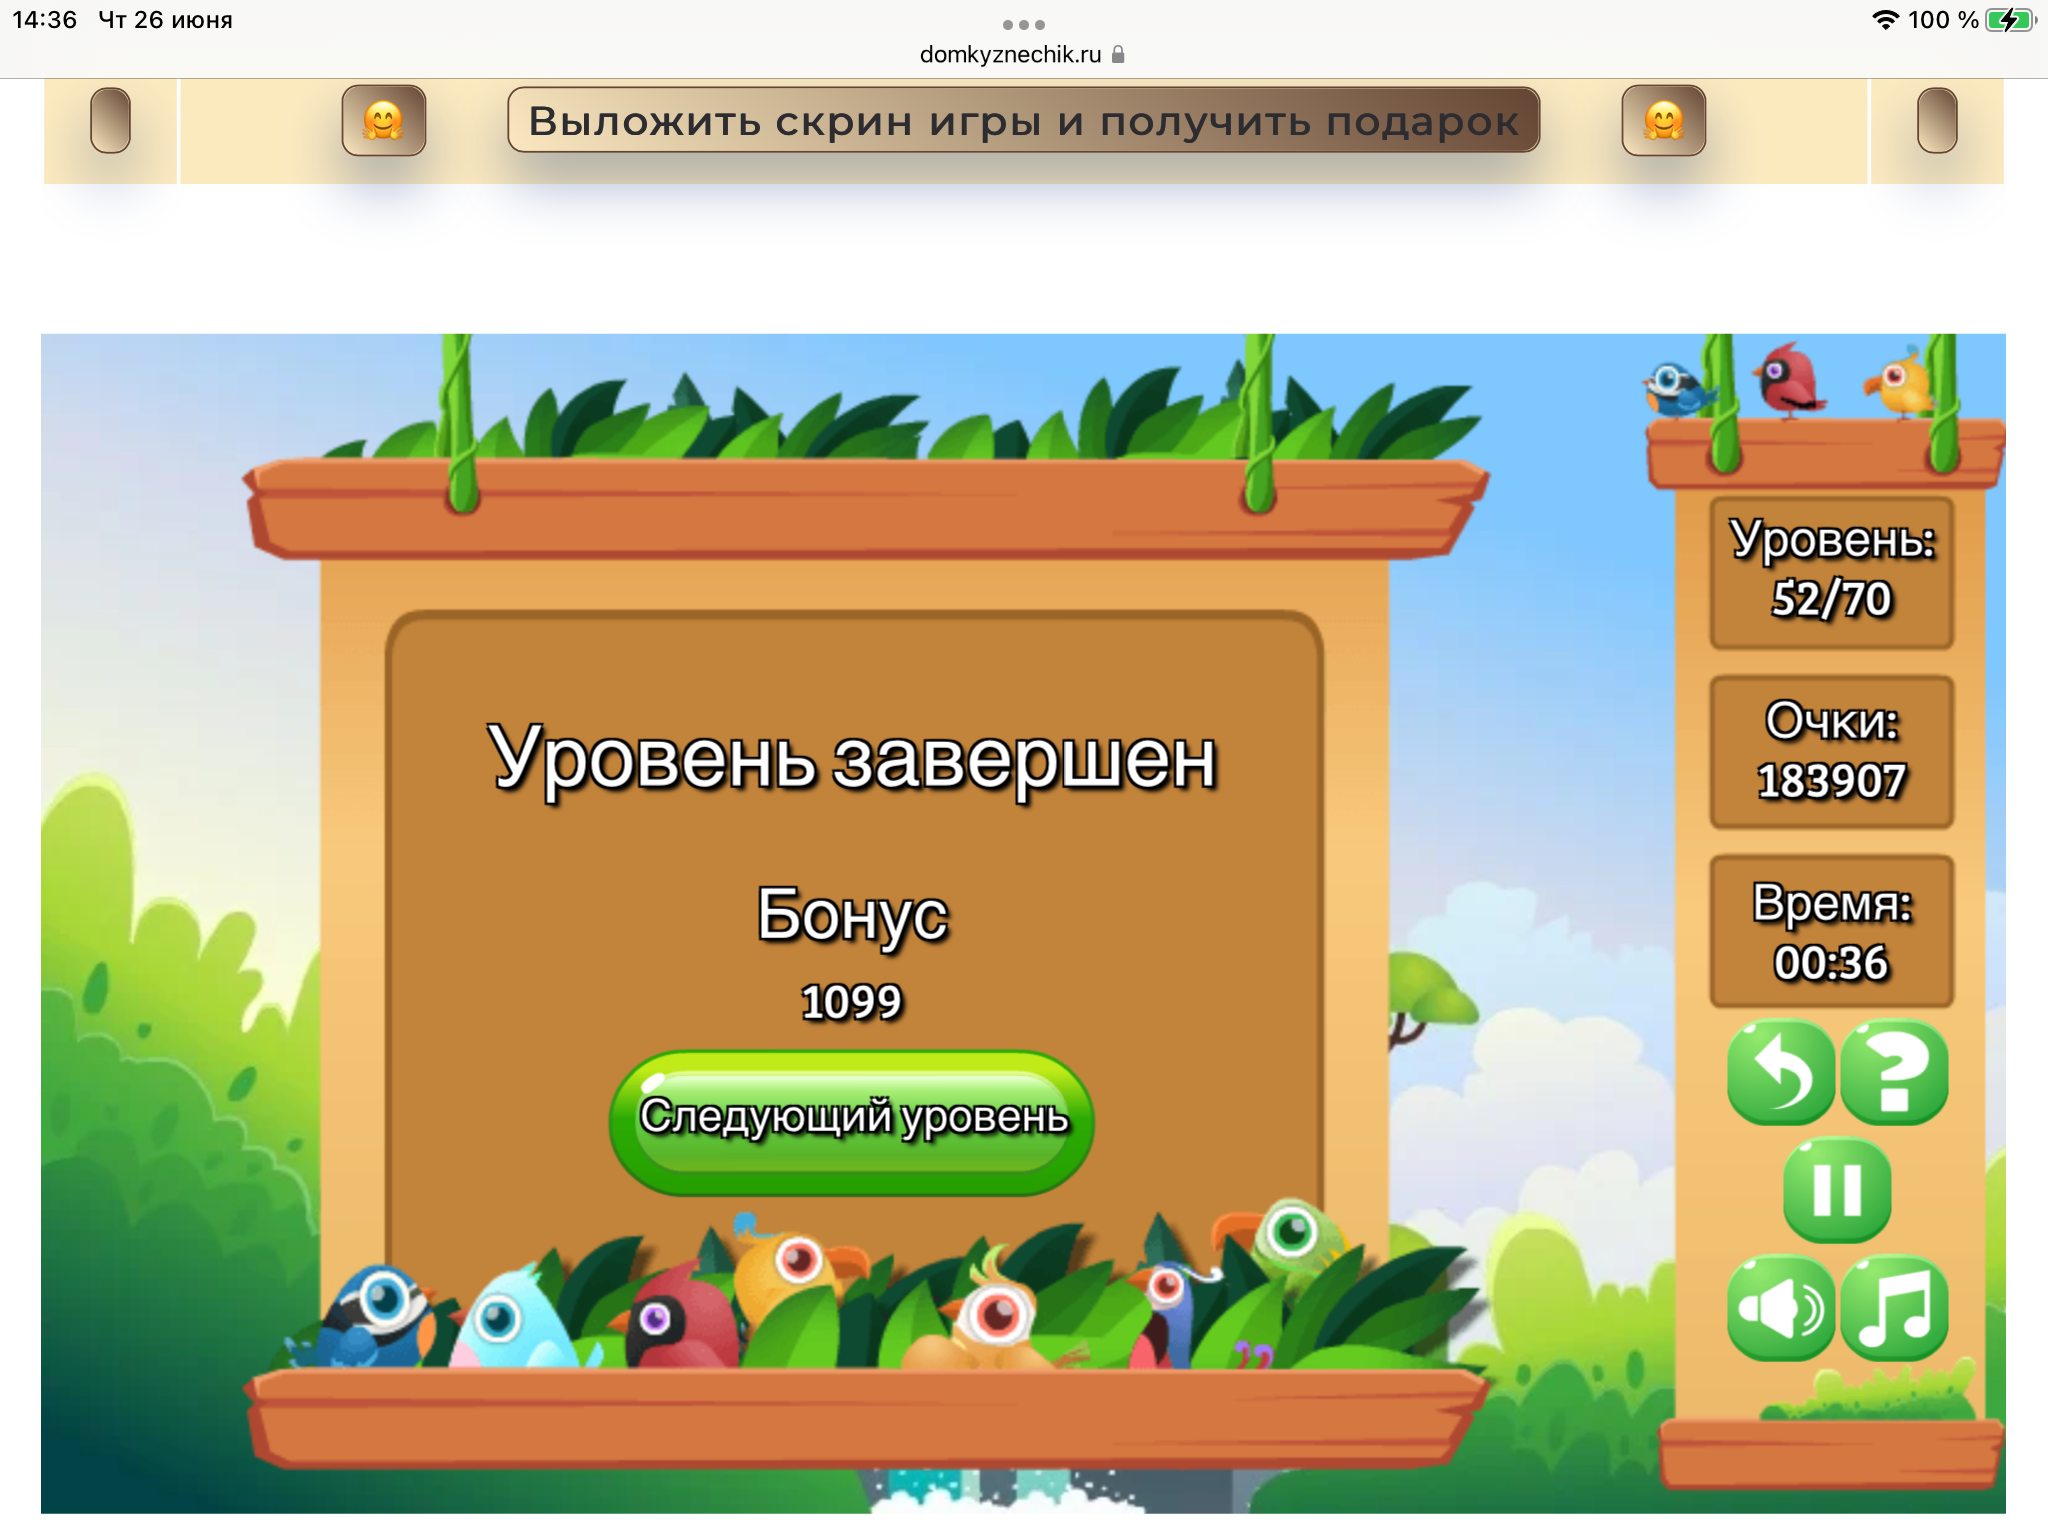The height and width of the screenshot is (1536, 2048).
Task: Start the next level with Следующий уровень
Action: click(x=852, y=1122)
